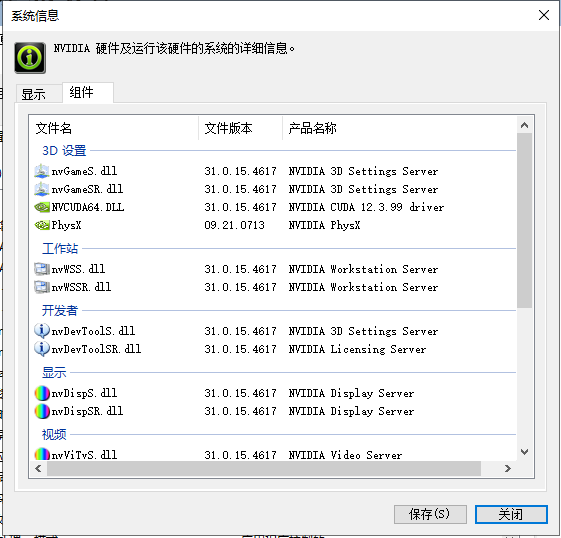Image resolution: width=561 pixels, height=538 pixels.
Task: Select the nvGameSR.dll file name
Action: tap(87, 189)
